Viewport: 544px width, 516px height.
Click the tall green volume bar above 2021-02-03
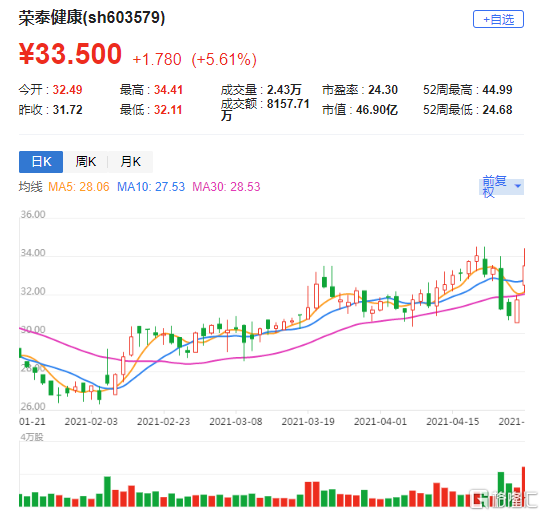point(107,492)
